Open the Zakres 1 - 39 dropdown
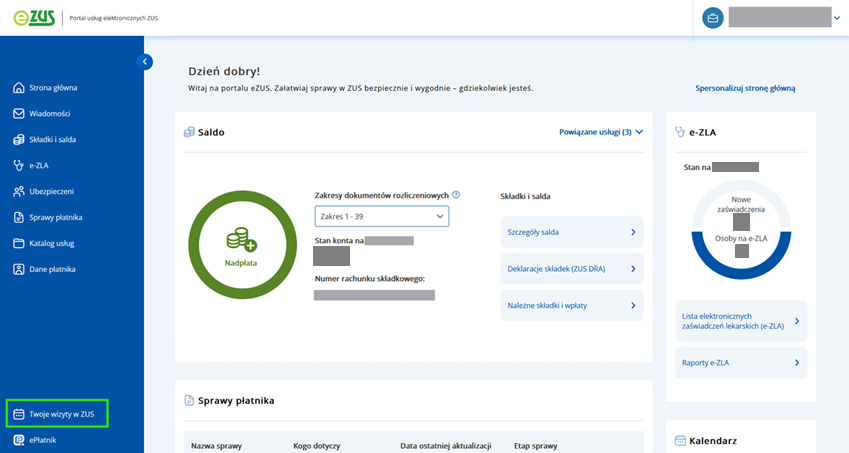This screenshot has width=849, height=453. pyautogui.click(x=382, y=216)
